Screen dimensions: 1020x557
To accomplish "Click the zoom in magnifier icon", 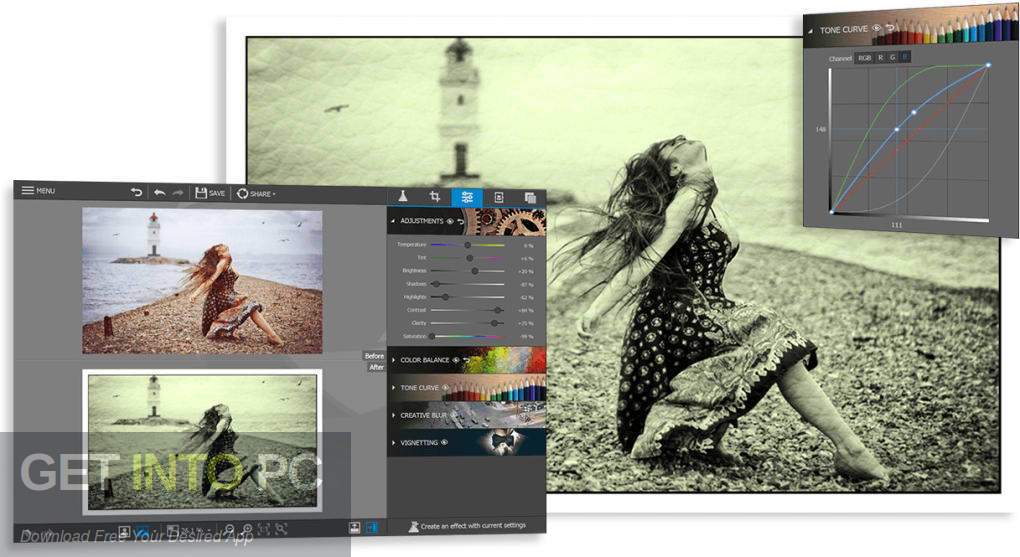I will click(x=247, y=529).
